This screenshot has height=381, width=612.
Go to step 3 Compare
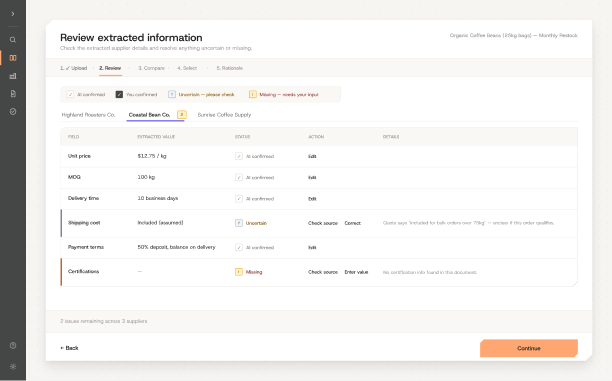click(x=151, y=68)
